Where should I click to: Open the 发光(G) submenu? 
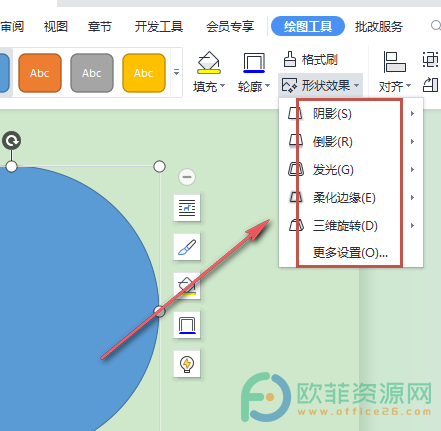pos(351,170)
